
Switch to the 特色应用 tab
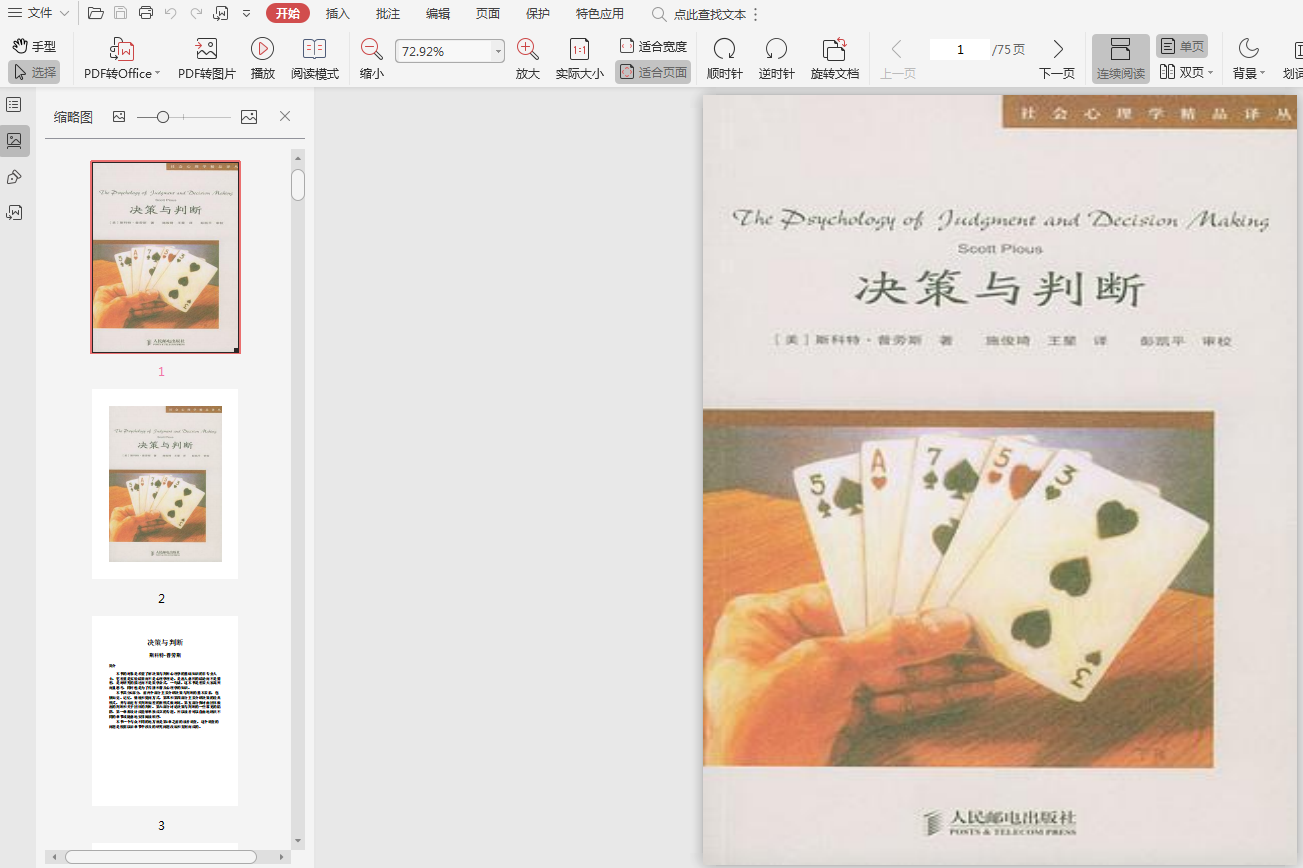(600, 13)
